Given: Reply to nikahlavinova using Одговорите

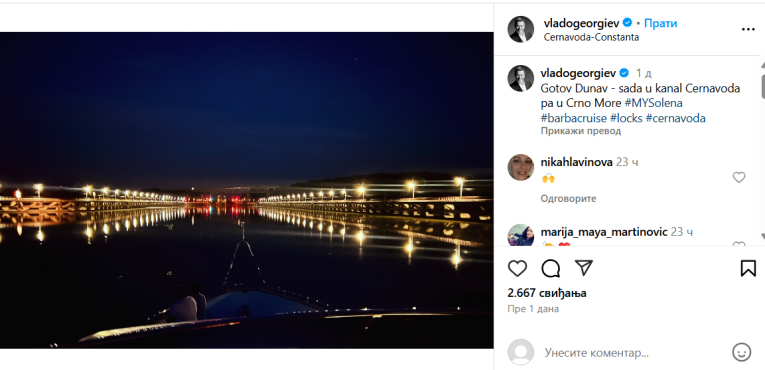Looking at the screenshot, I should point(568,199).
